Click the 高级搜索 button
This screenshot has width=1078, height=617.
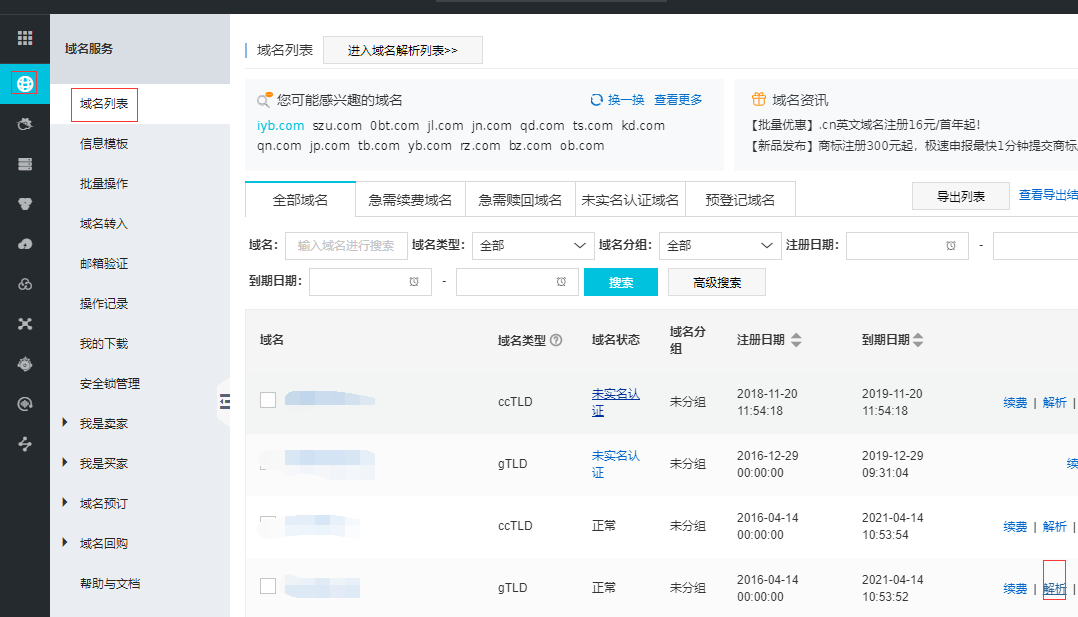[x=716, y=282]
